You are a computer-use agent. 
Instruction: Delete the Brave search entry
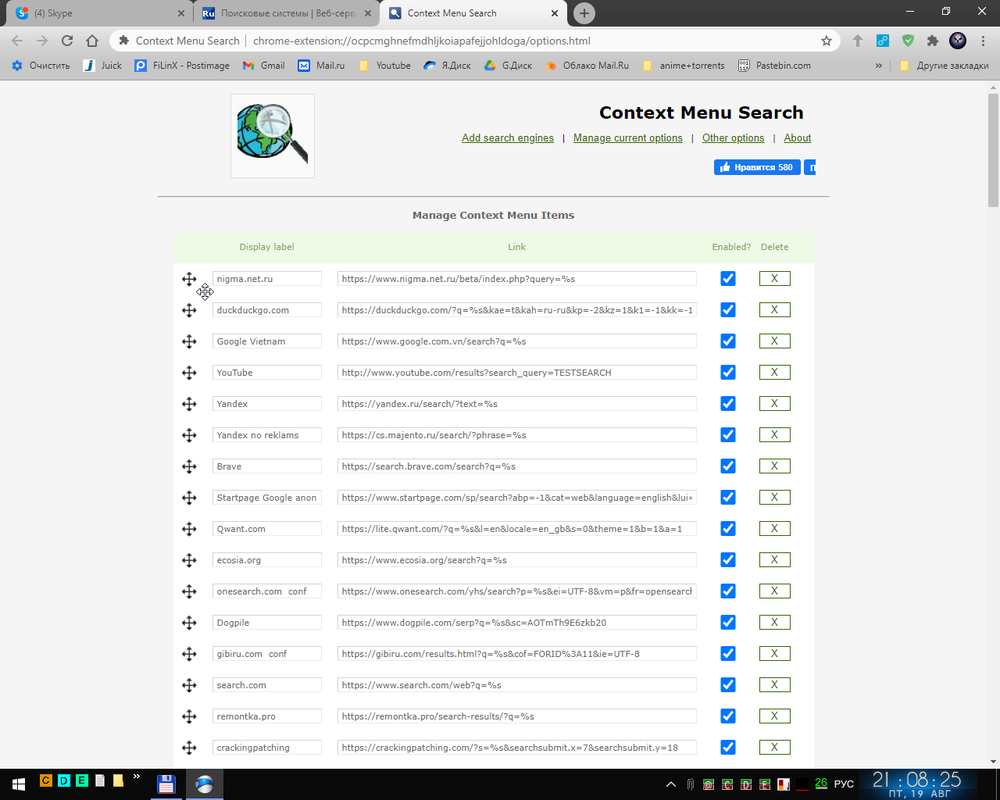(774, 466)
